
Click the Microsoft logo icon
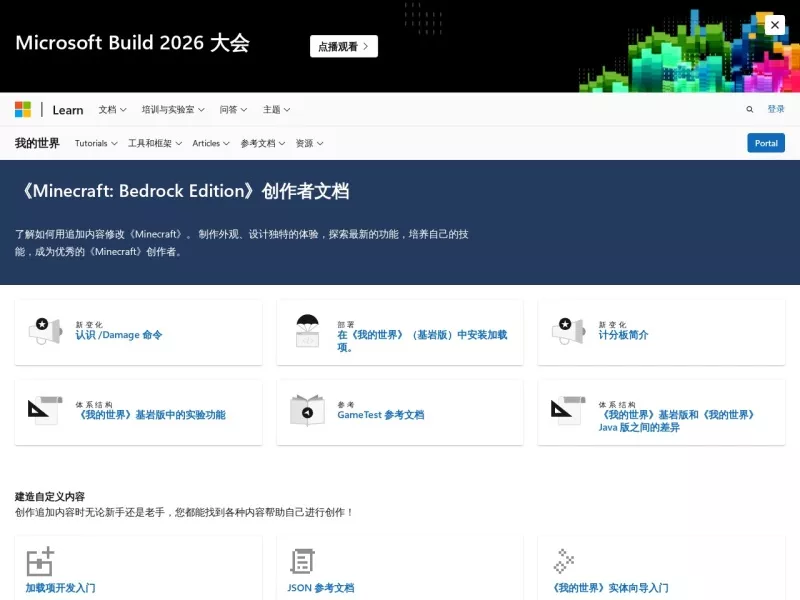[x=23, y=109]
